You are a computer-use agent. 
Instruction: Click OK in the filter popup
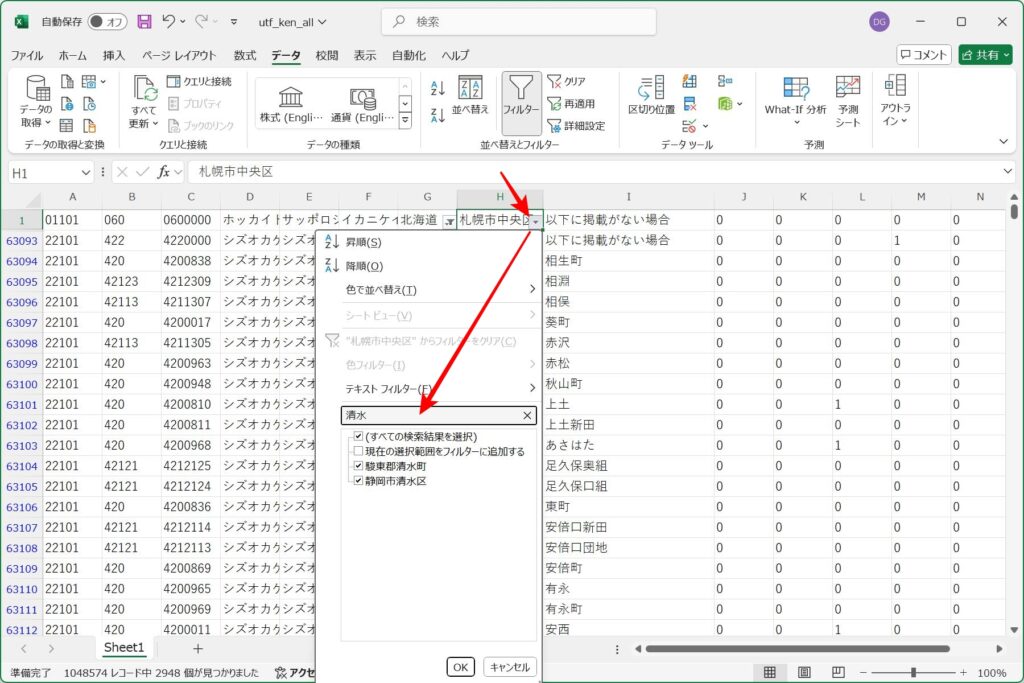coord(460,667)
